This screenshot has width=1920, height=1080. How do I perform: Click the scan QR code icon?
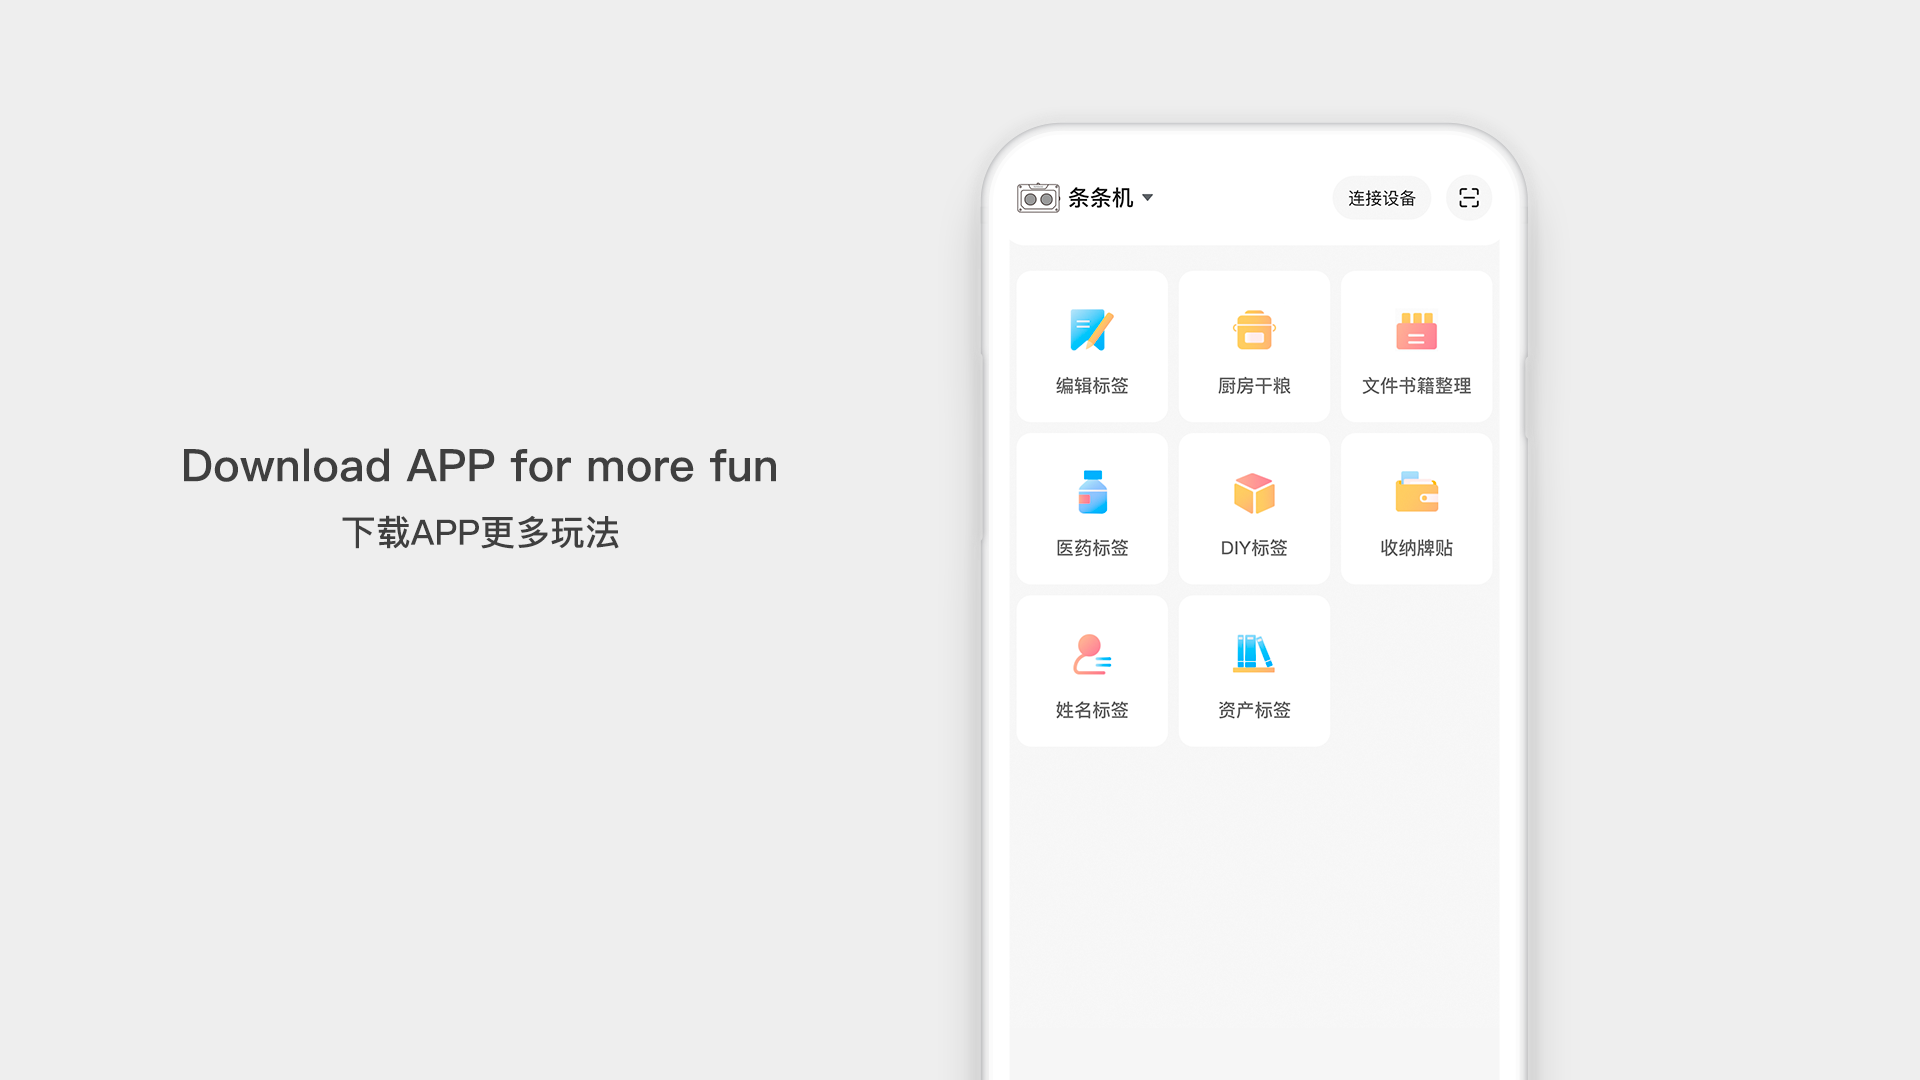1468,198
